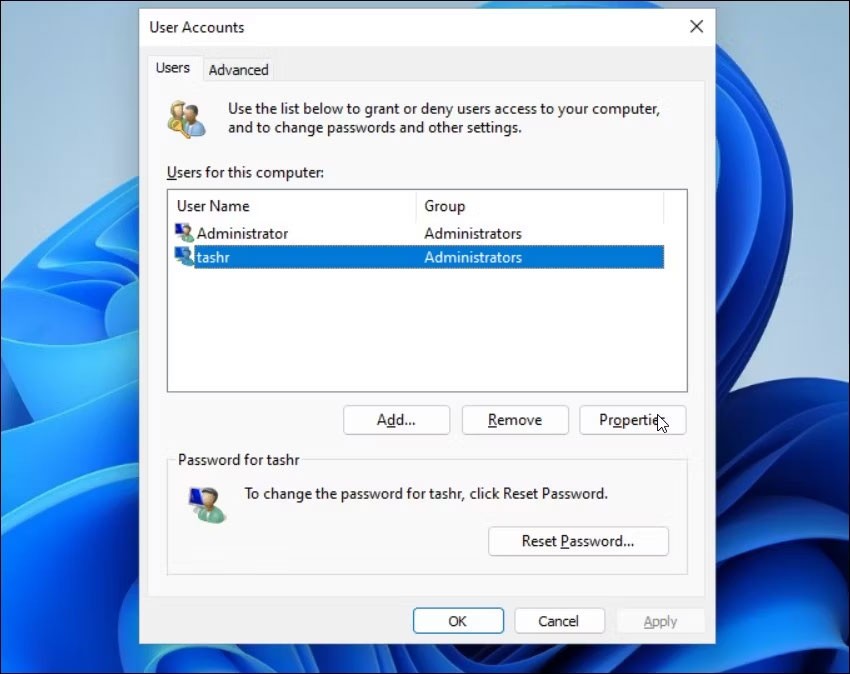Remove the selected user account
This screenshot has height=674, width=850.
[514, 420]
